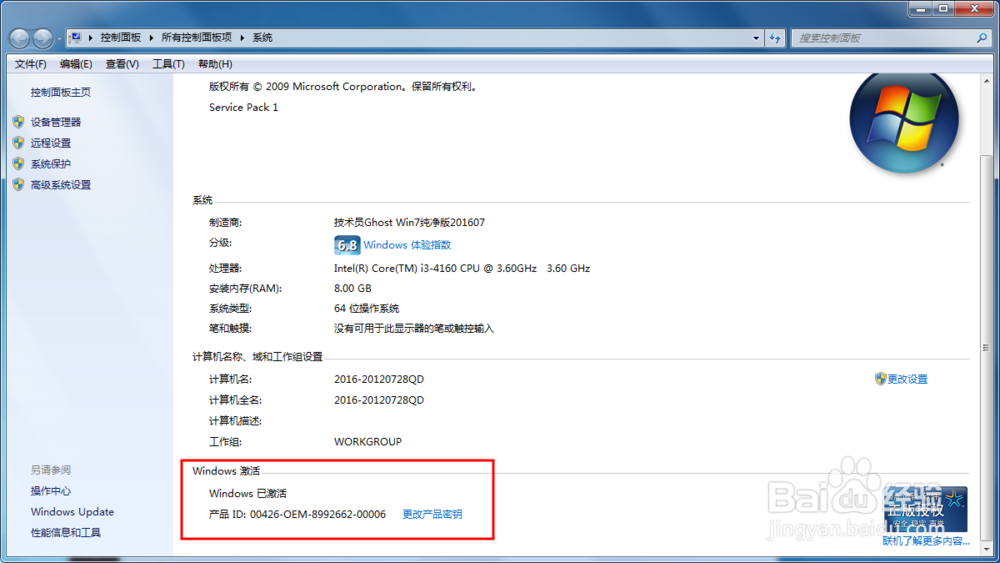The width and height of the screenshot is (1000, 563).
Task: Go to 控制面板主页 link
Action: click(61, 92)
